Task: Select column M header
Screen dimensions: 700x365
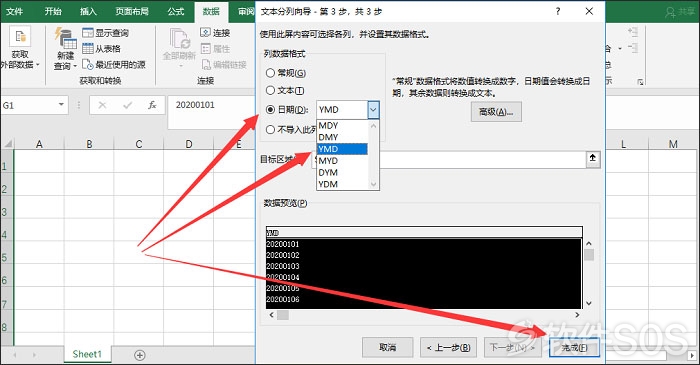Action: coord(673,144)
